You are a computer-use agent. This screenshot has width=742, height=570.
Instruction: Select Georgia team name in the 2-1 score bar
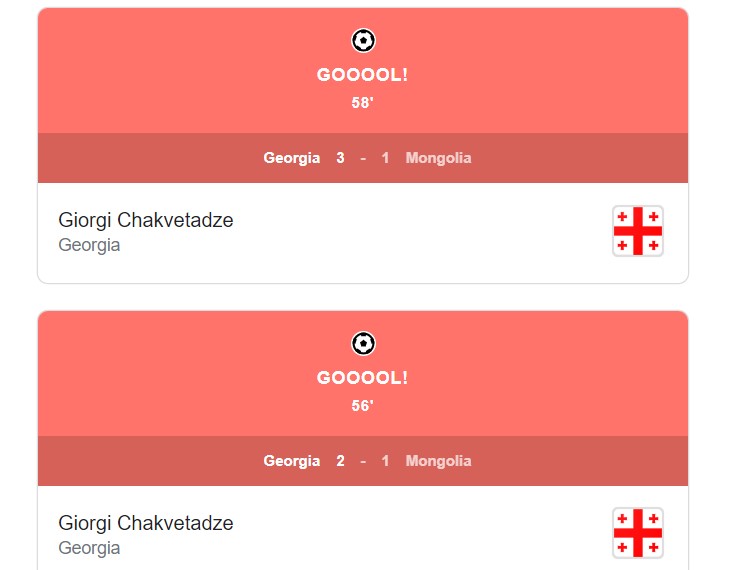(292, 461)
